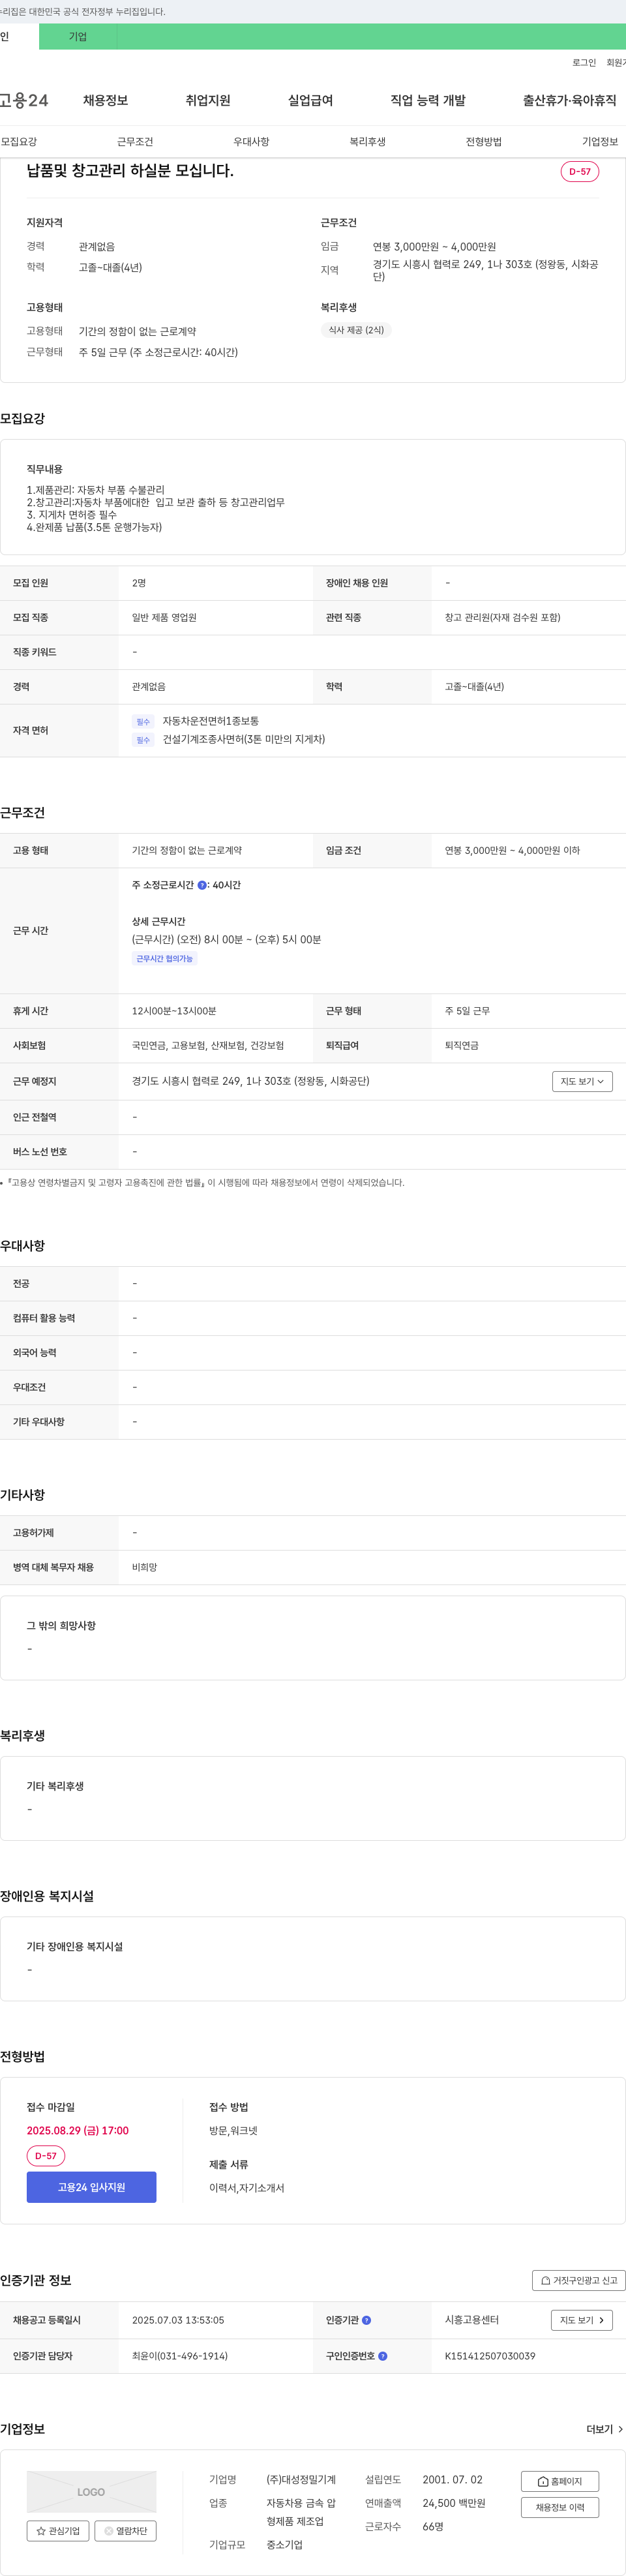This screenshot has width=626, height=2576.
Task: View the 채용정보 이력 button
Action: pos(560,2507)
